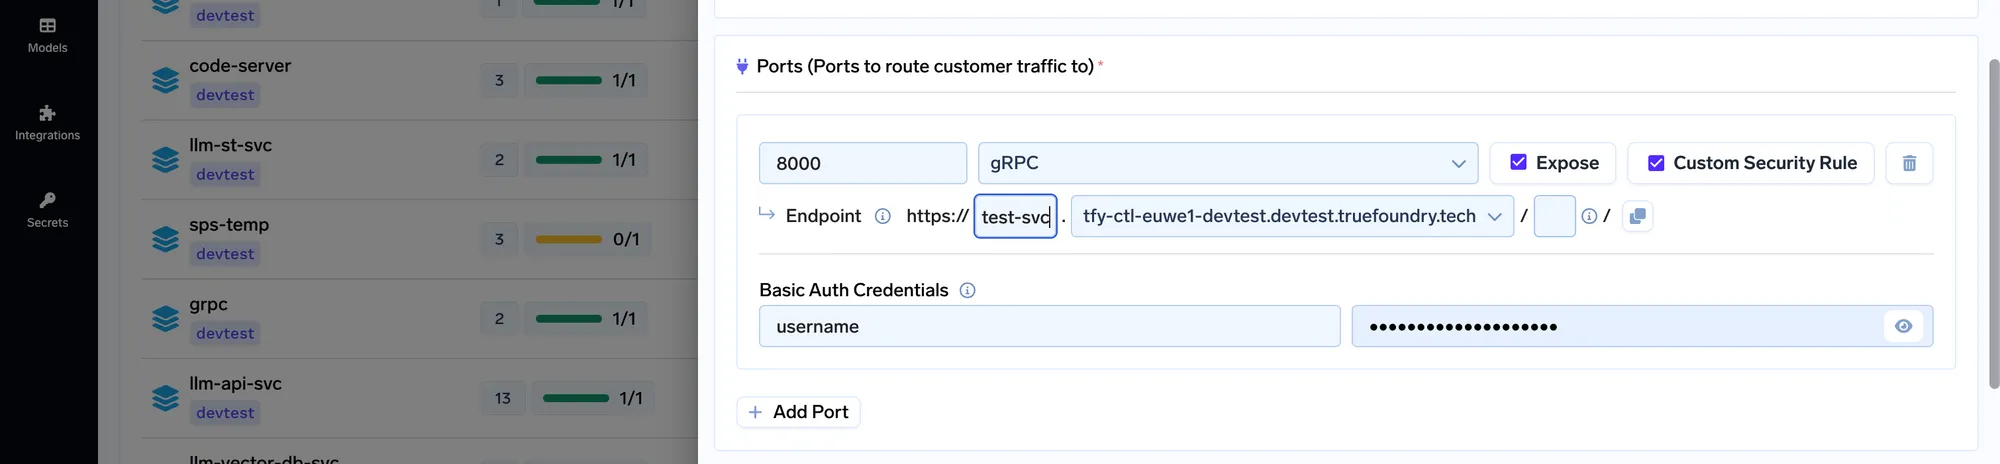Click the Ports section plug icon
The width and height of the screenshot is (2000, 464).
coord(742,66)
